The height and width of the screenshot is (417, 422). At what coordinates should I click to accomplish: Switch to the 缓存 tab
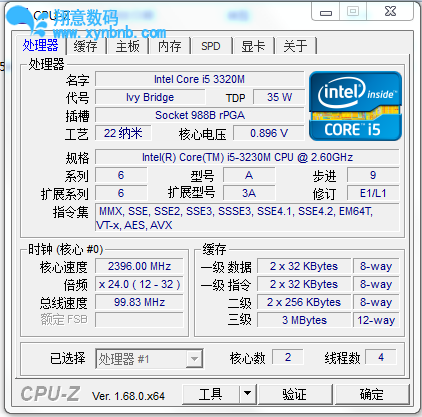(85, 46)
